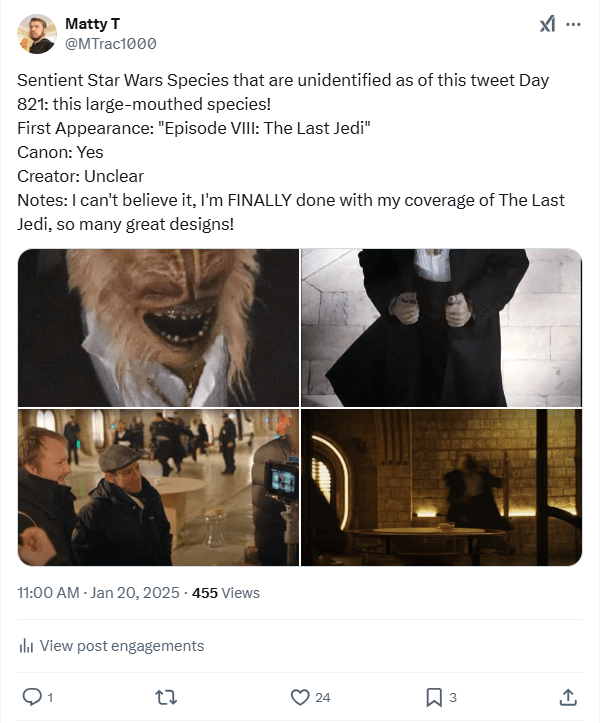Open the dim brick-wall room scene image
Image resolution: width=601 pixels, height=723 pixels.
[441, 487]
